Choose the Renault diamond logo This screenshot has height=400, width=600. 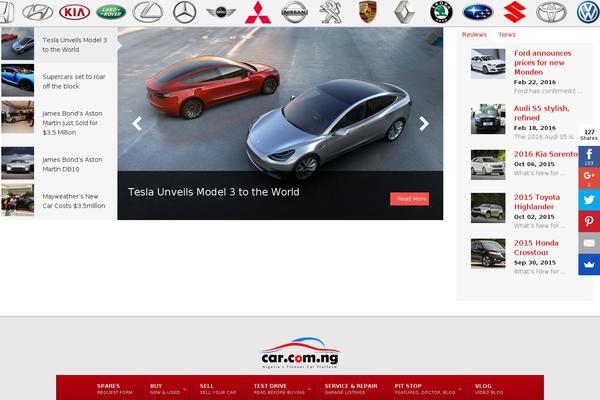[x=404, y=12]
